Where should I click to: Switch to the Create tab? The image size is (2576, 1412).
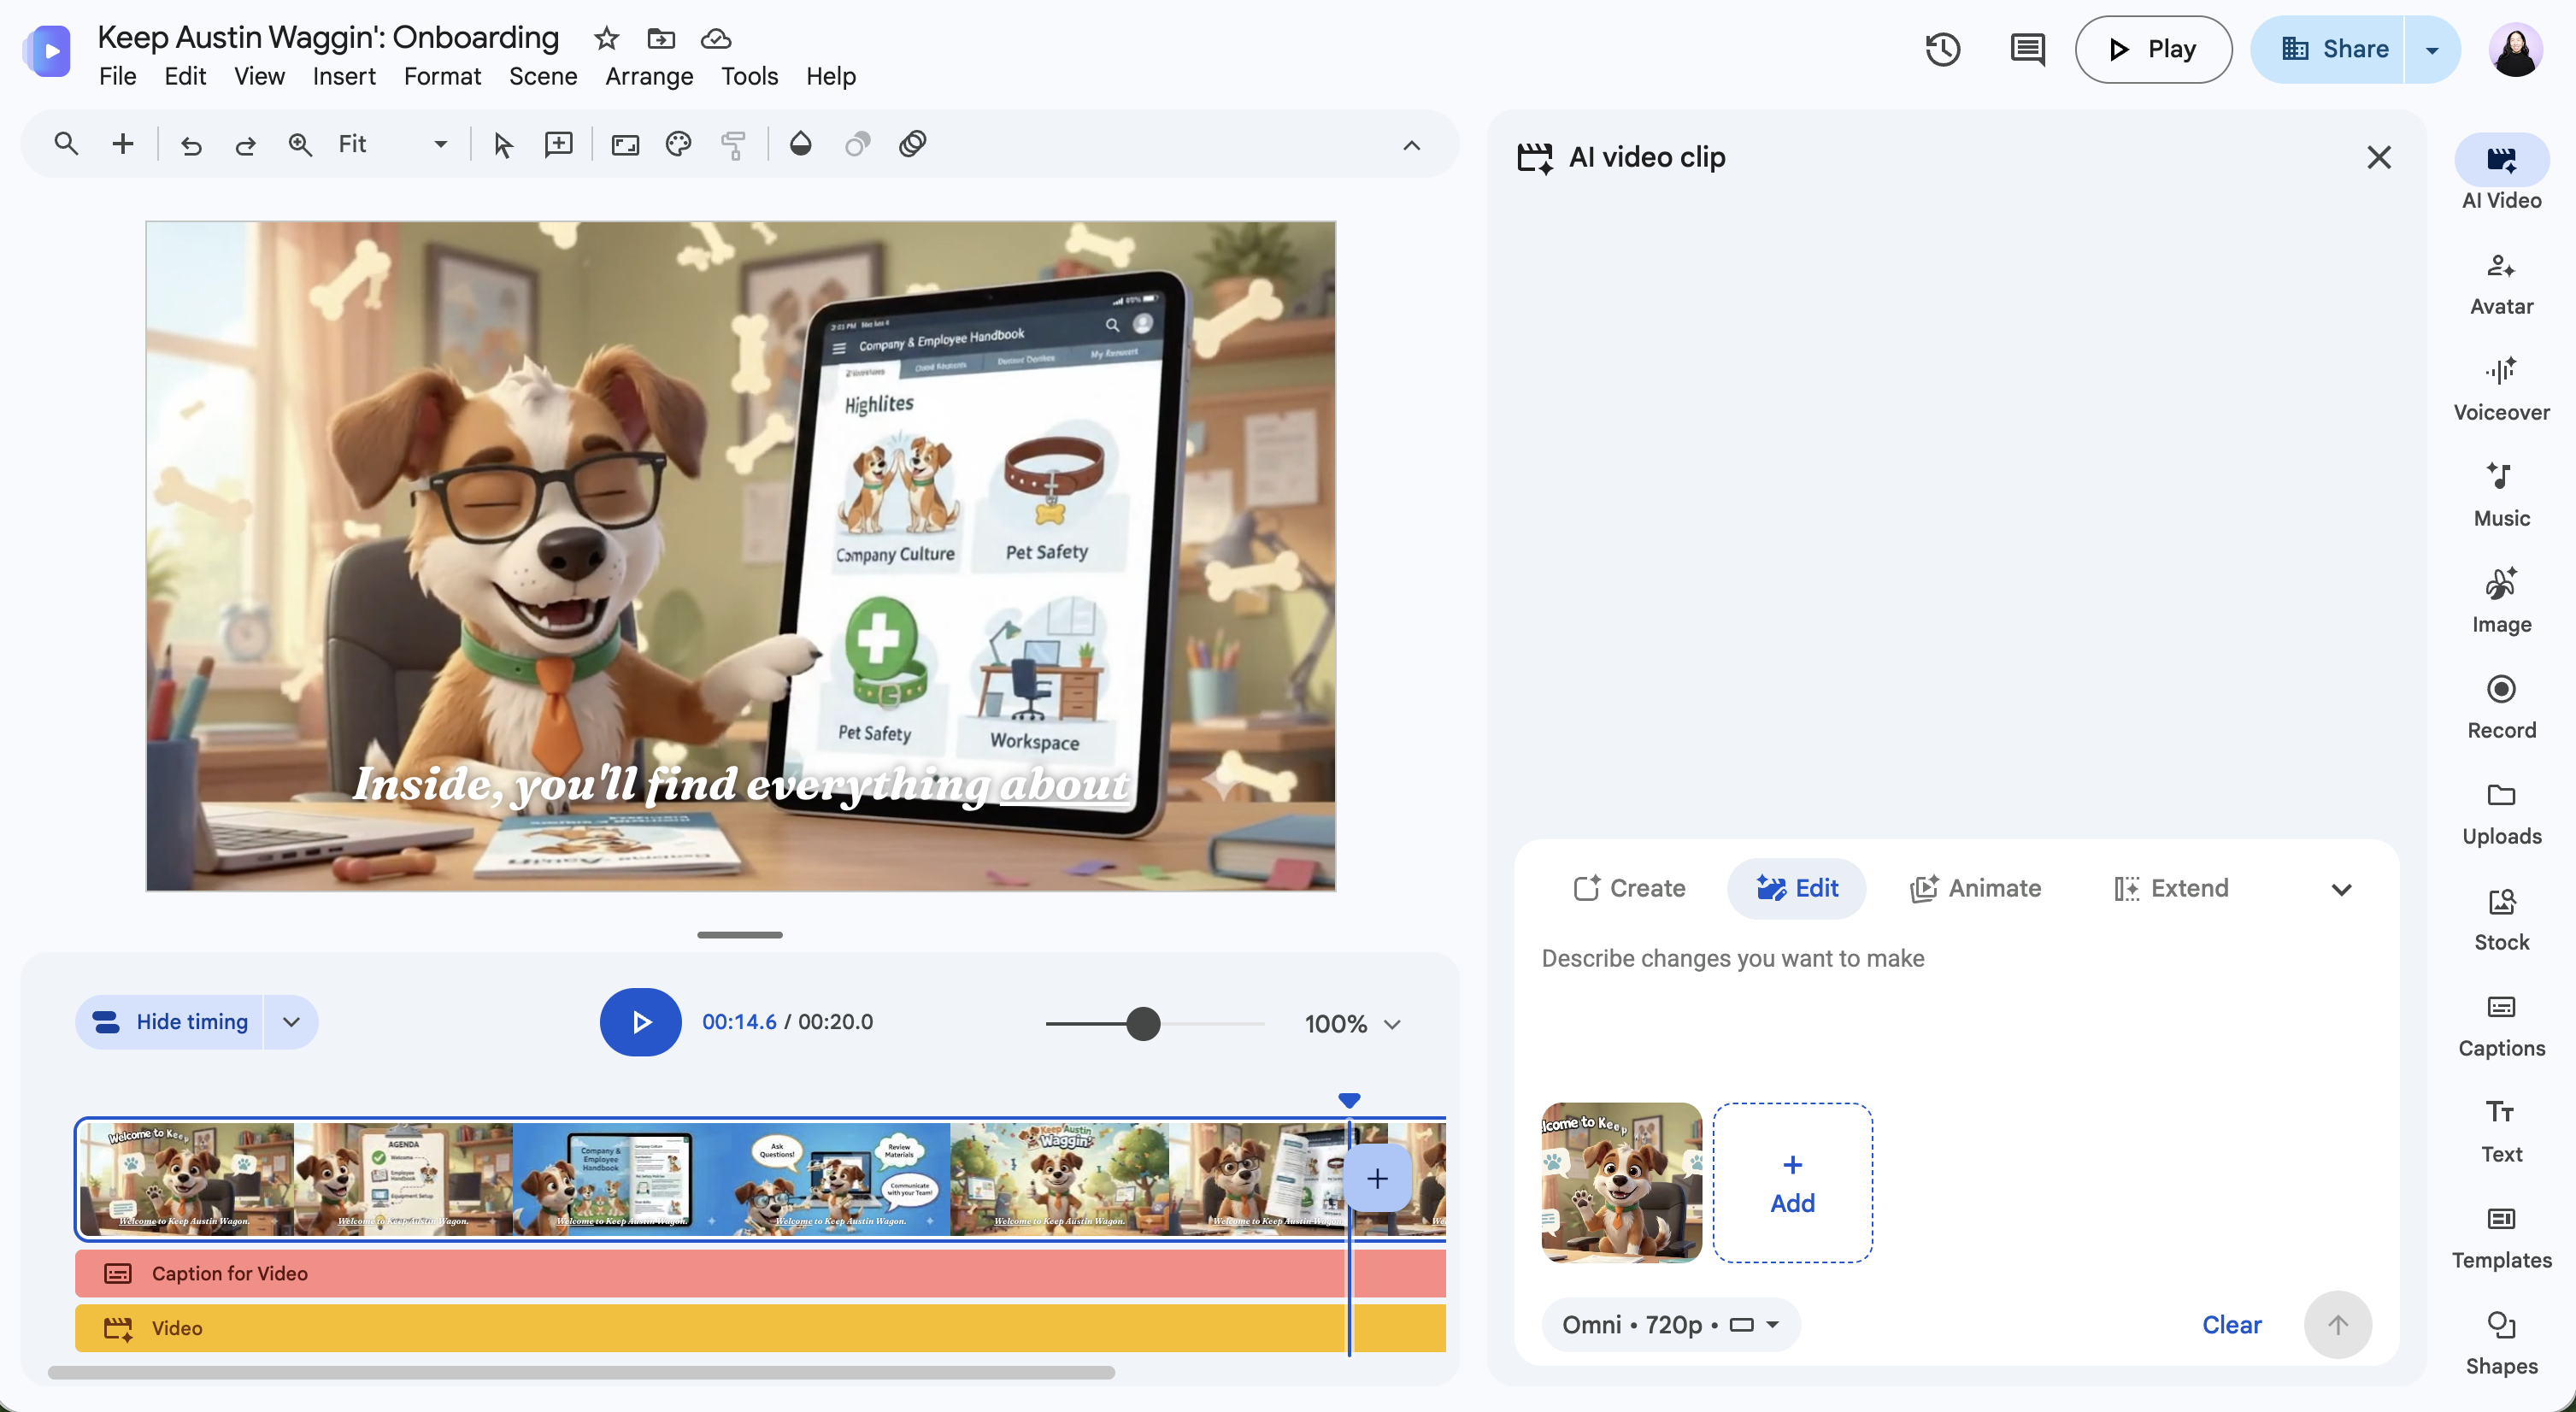point(1629,888)
